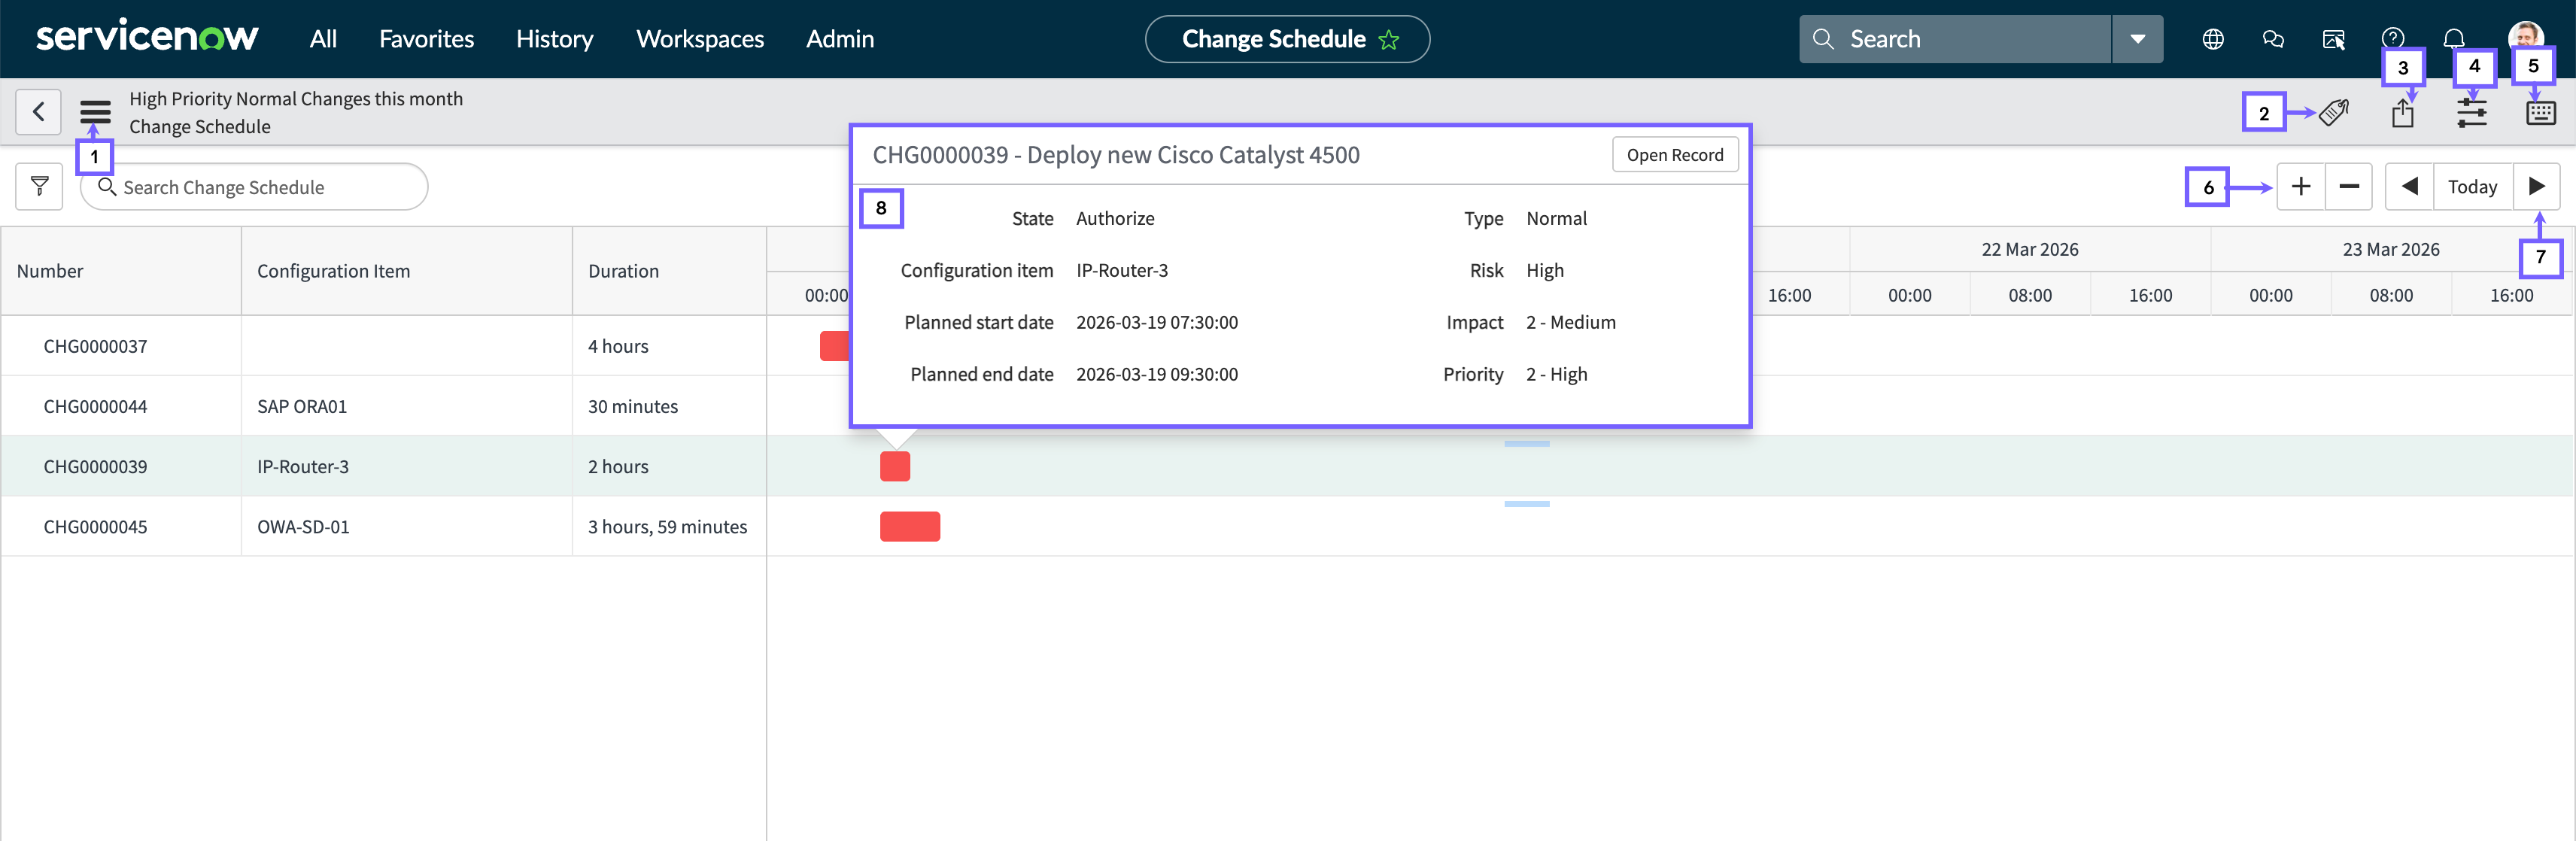The image size is (2576, 841).
Task: Click the Impact value '2 - Medium'
Action: (x=1571, y=322)
